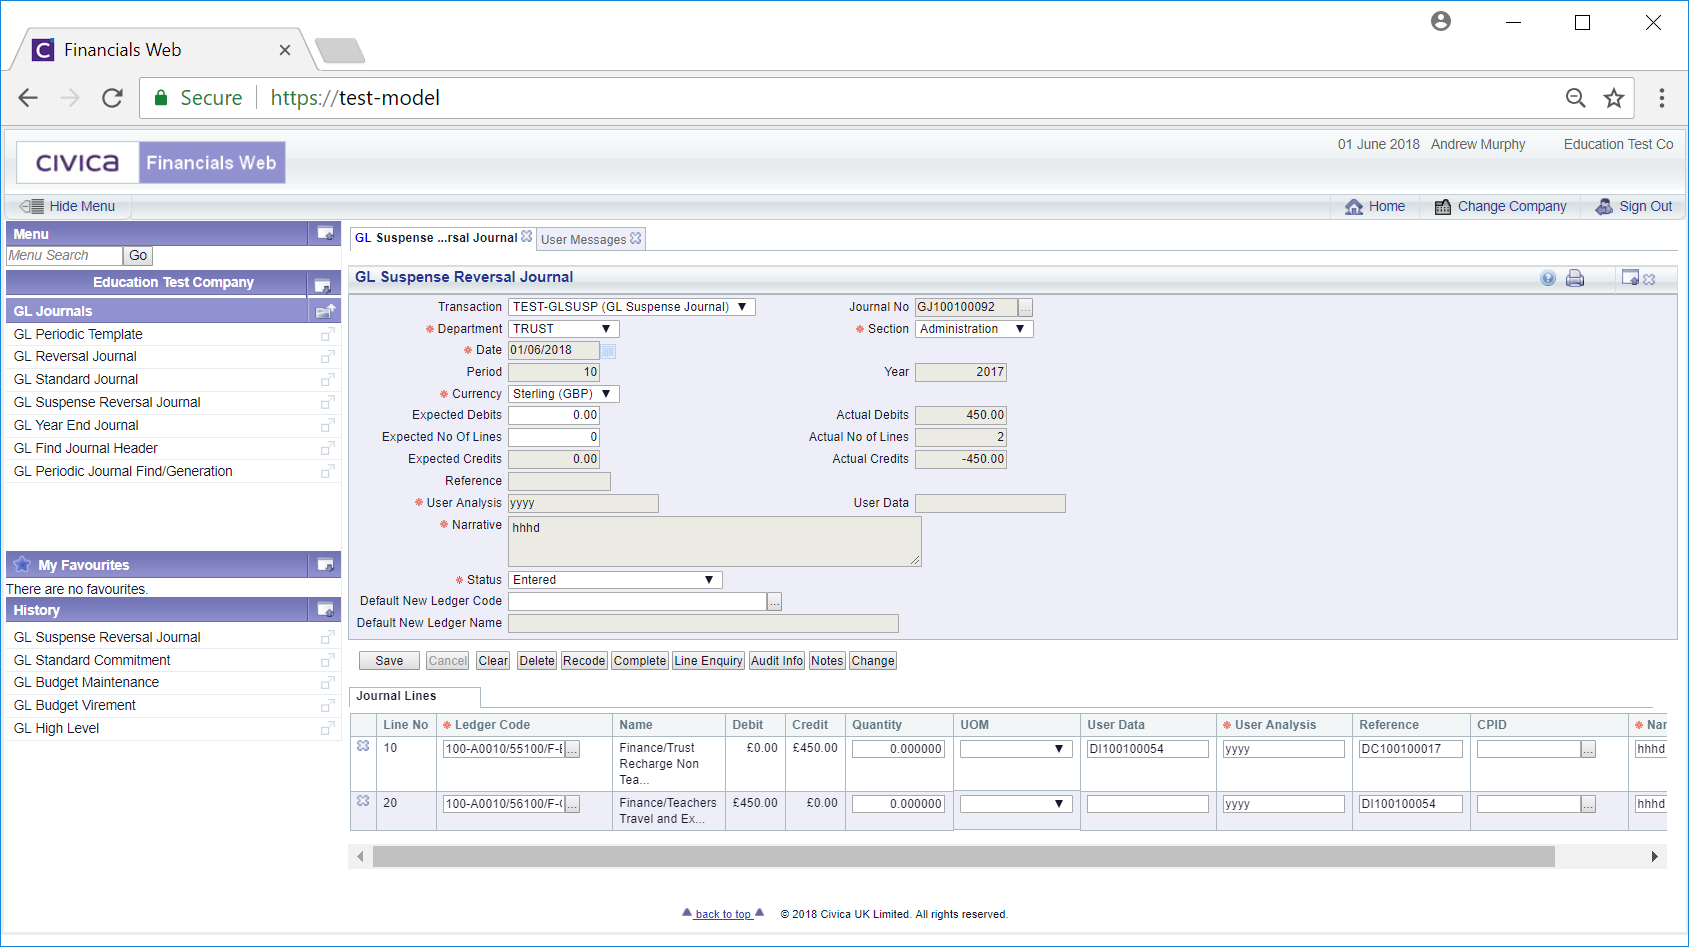
Task: Open ledger code lookup for line 10
Action: coord(572,749)
